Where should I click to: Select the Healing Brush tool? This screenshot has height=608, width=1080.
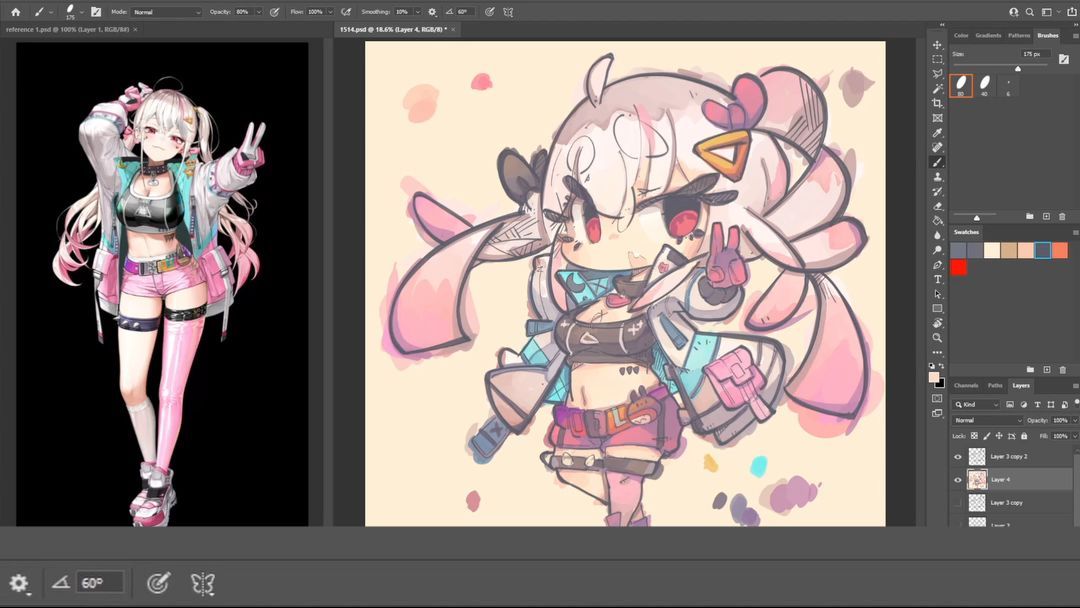[x=937, y=147]
